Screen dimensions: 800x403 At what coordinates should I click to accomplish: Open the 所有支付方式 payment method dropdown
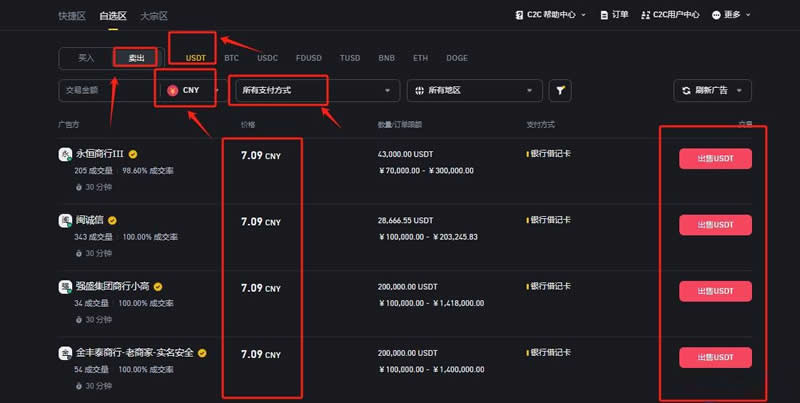315,90
